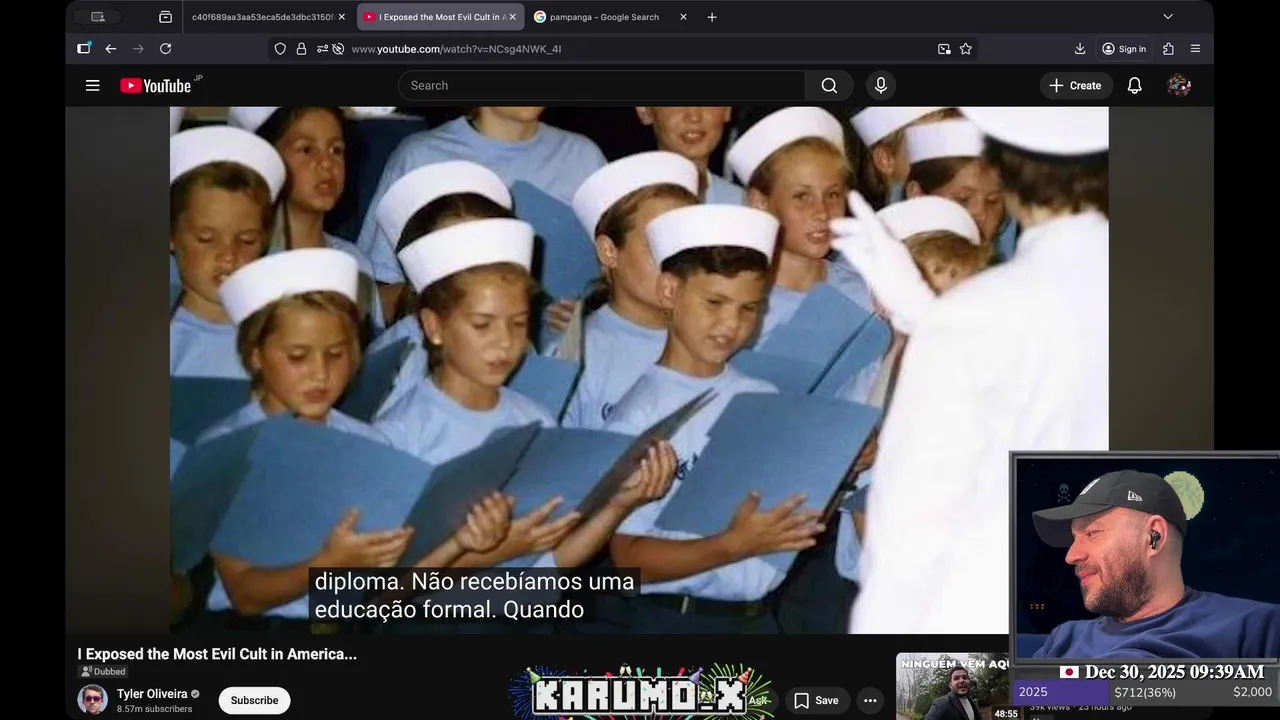The height and width of the screenshot is (720, 1280).
Task: Open the Tyler Oliveira channel name link
Action: point(152,694)
